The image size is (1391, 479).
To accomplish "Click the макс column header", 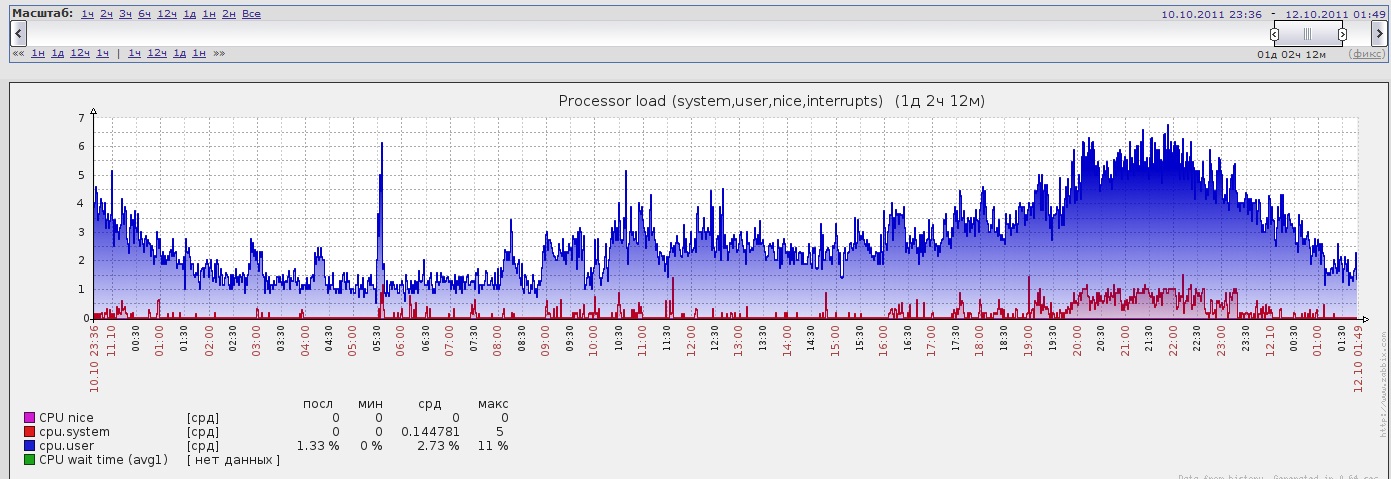I will pos(492,403).
